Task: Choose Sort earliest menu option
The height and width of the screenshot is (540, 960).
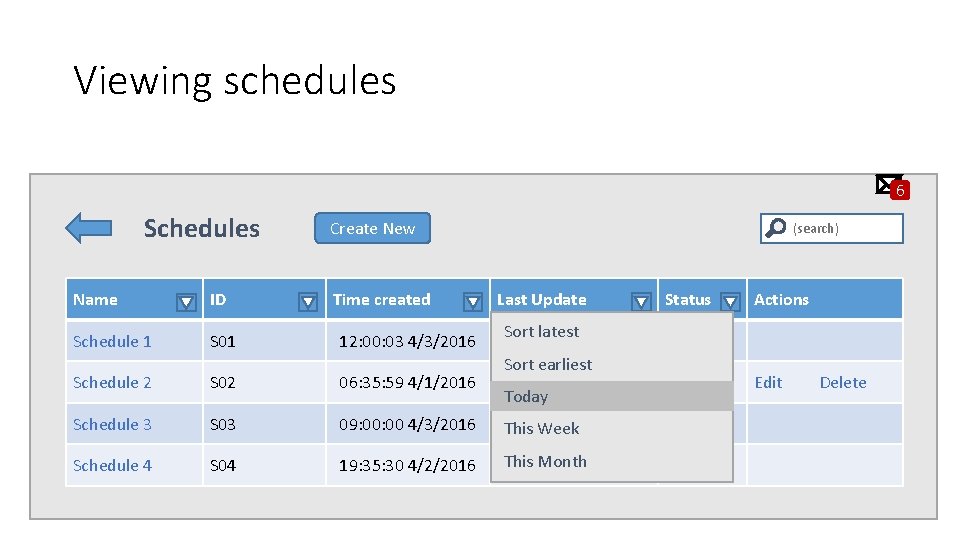Action: tap(548, 365)
